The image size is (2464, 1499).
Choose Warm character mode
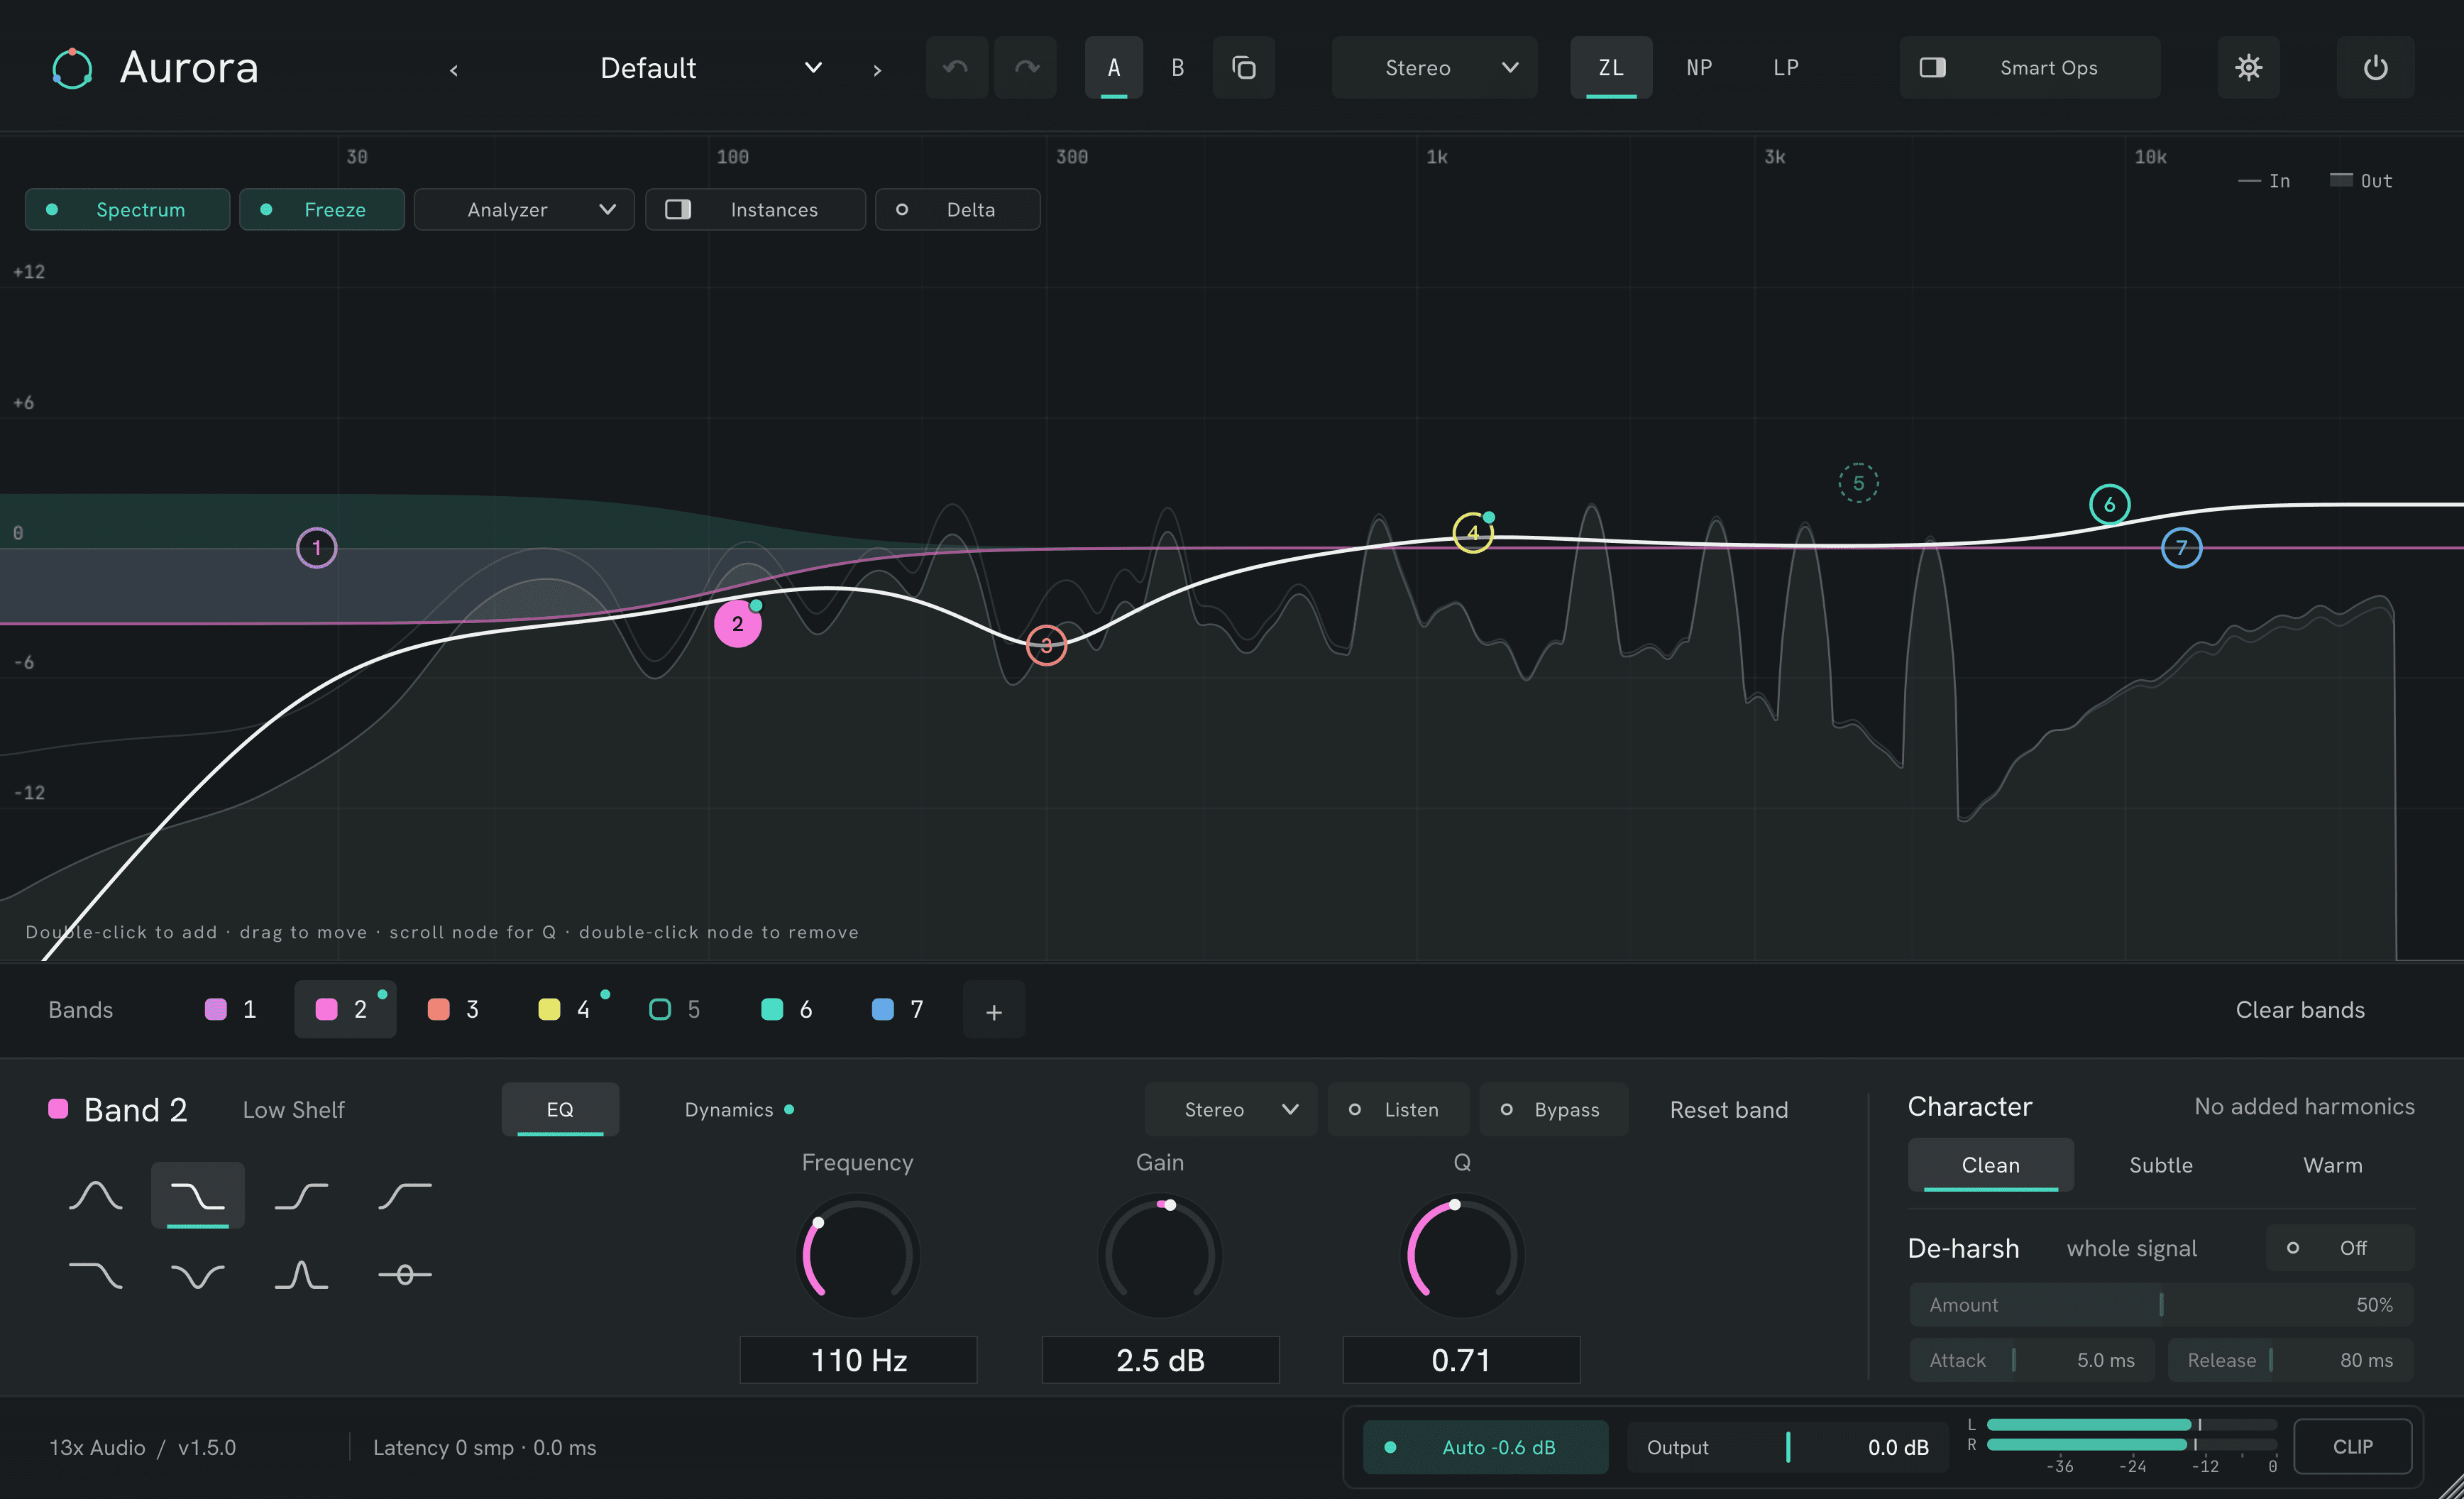tap(2332, 1165)
